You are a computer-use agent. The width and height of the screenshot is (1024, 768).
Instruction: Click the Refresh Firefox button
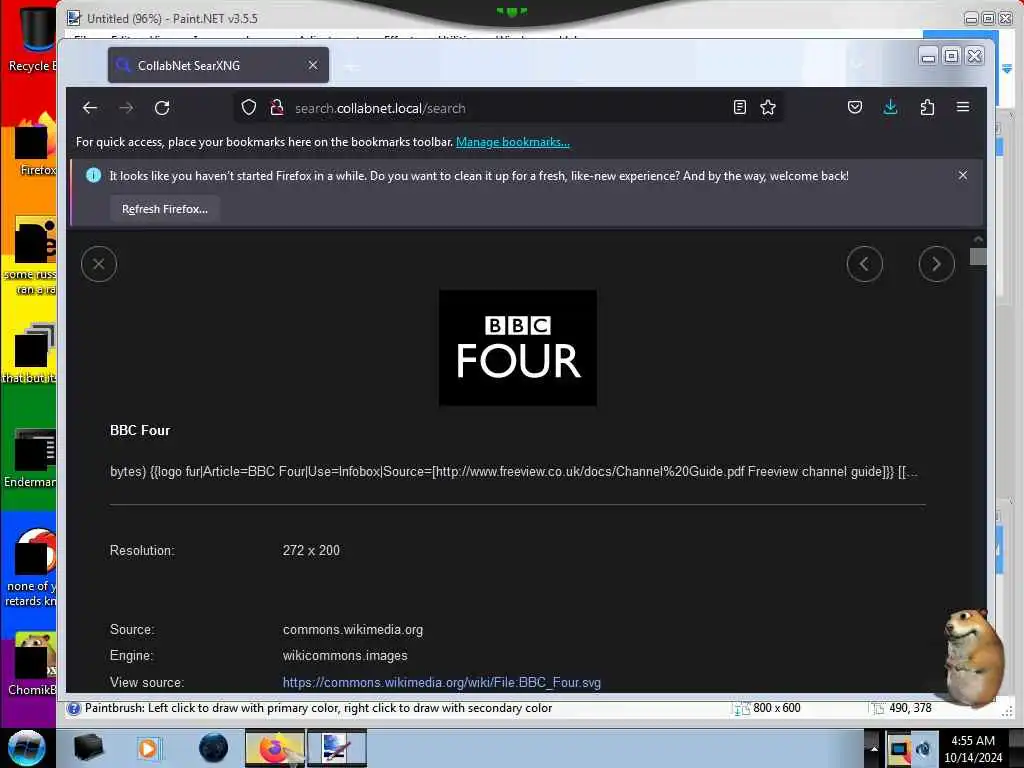click(x=165, y=209)
